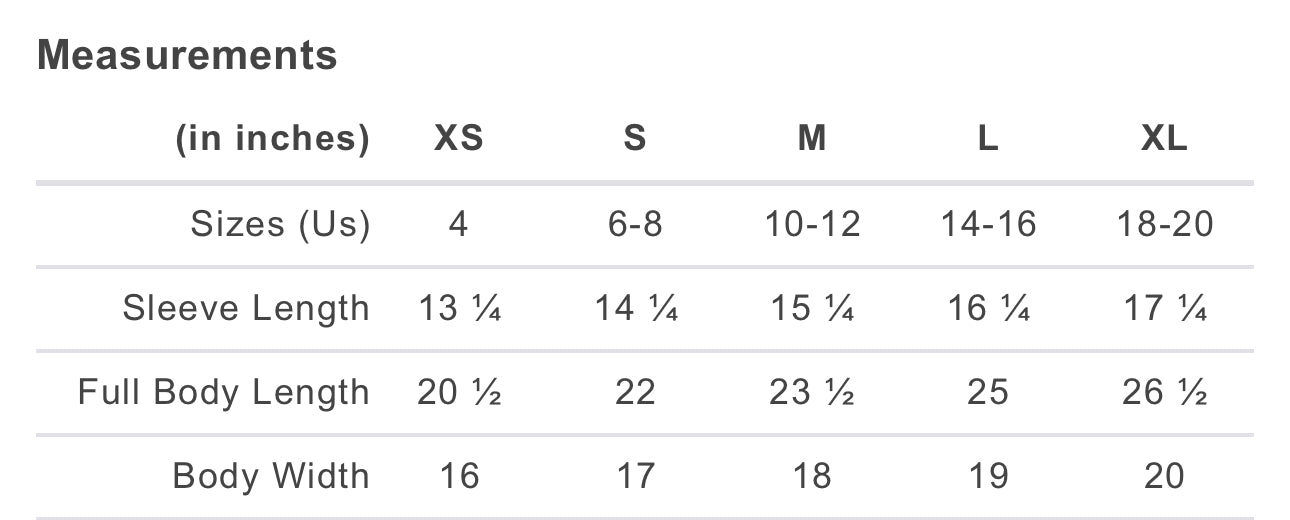Click the Measurements heading
1290x520 pixels.
pos(187,55)
